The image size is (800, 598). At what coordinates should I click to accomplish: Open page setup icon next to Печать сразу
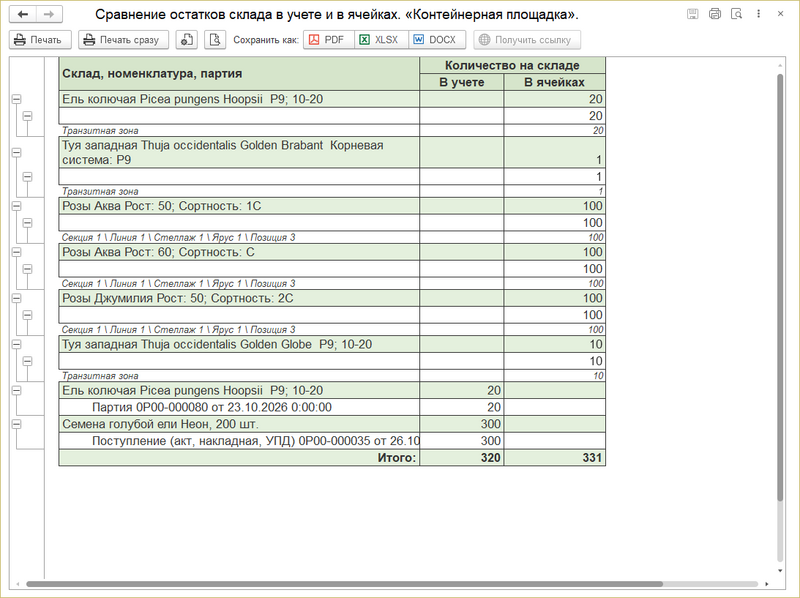(187, 40)
